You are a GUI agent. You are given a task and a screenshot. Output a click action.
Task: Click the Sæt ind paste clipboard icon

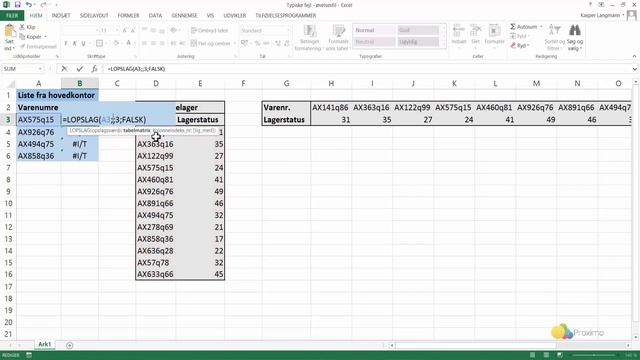pos(9,31)
